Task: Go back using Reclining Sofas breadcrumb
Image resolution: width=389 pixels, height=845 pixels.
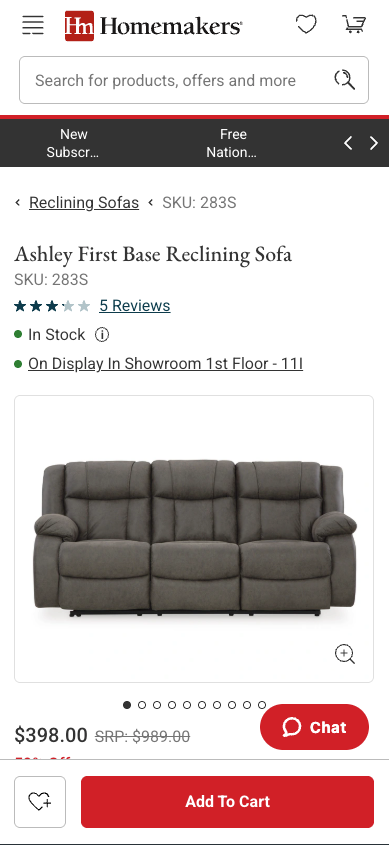Action: (84, 203)
